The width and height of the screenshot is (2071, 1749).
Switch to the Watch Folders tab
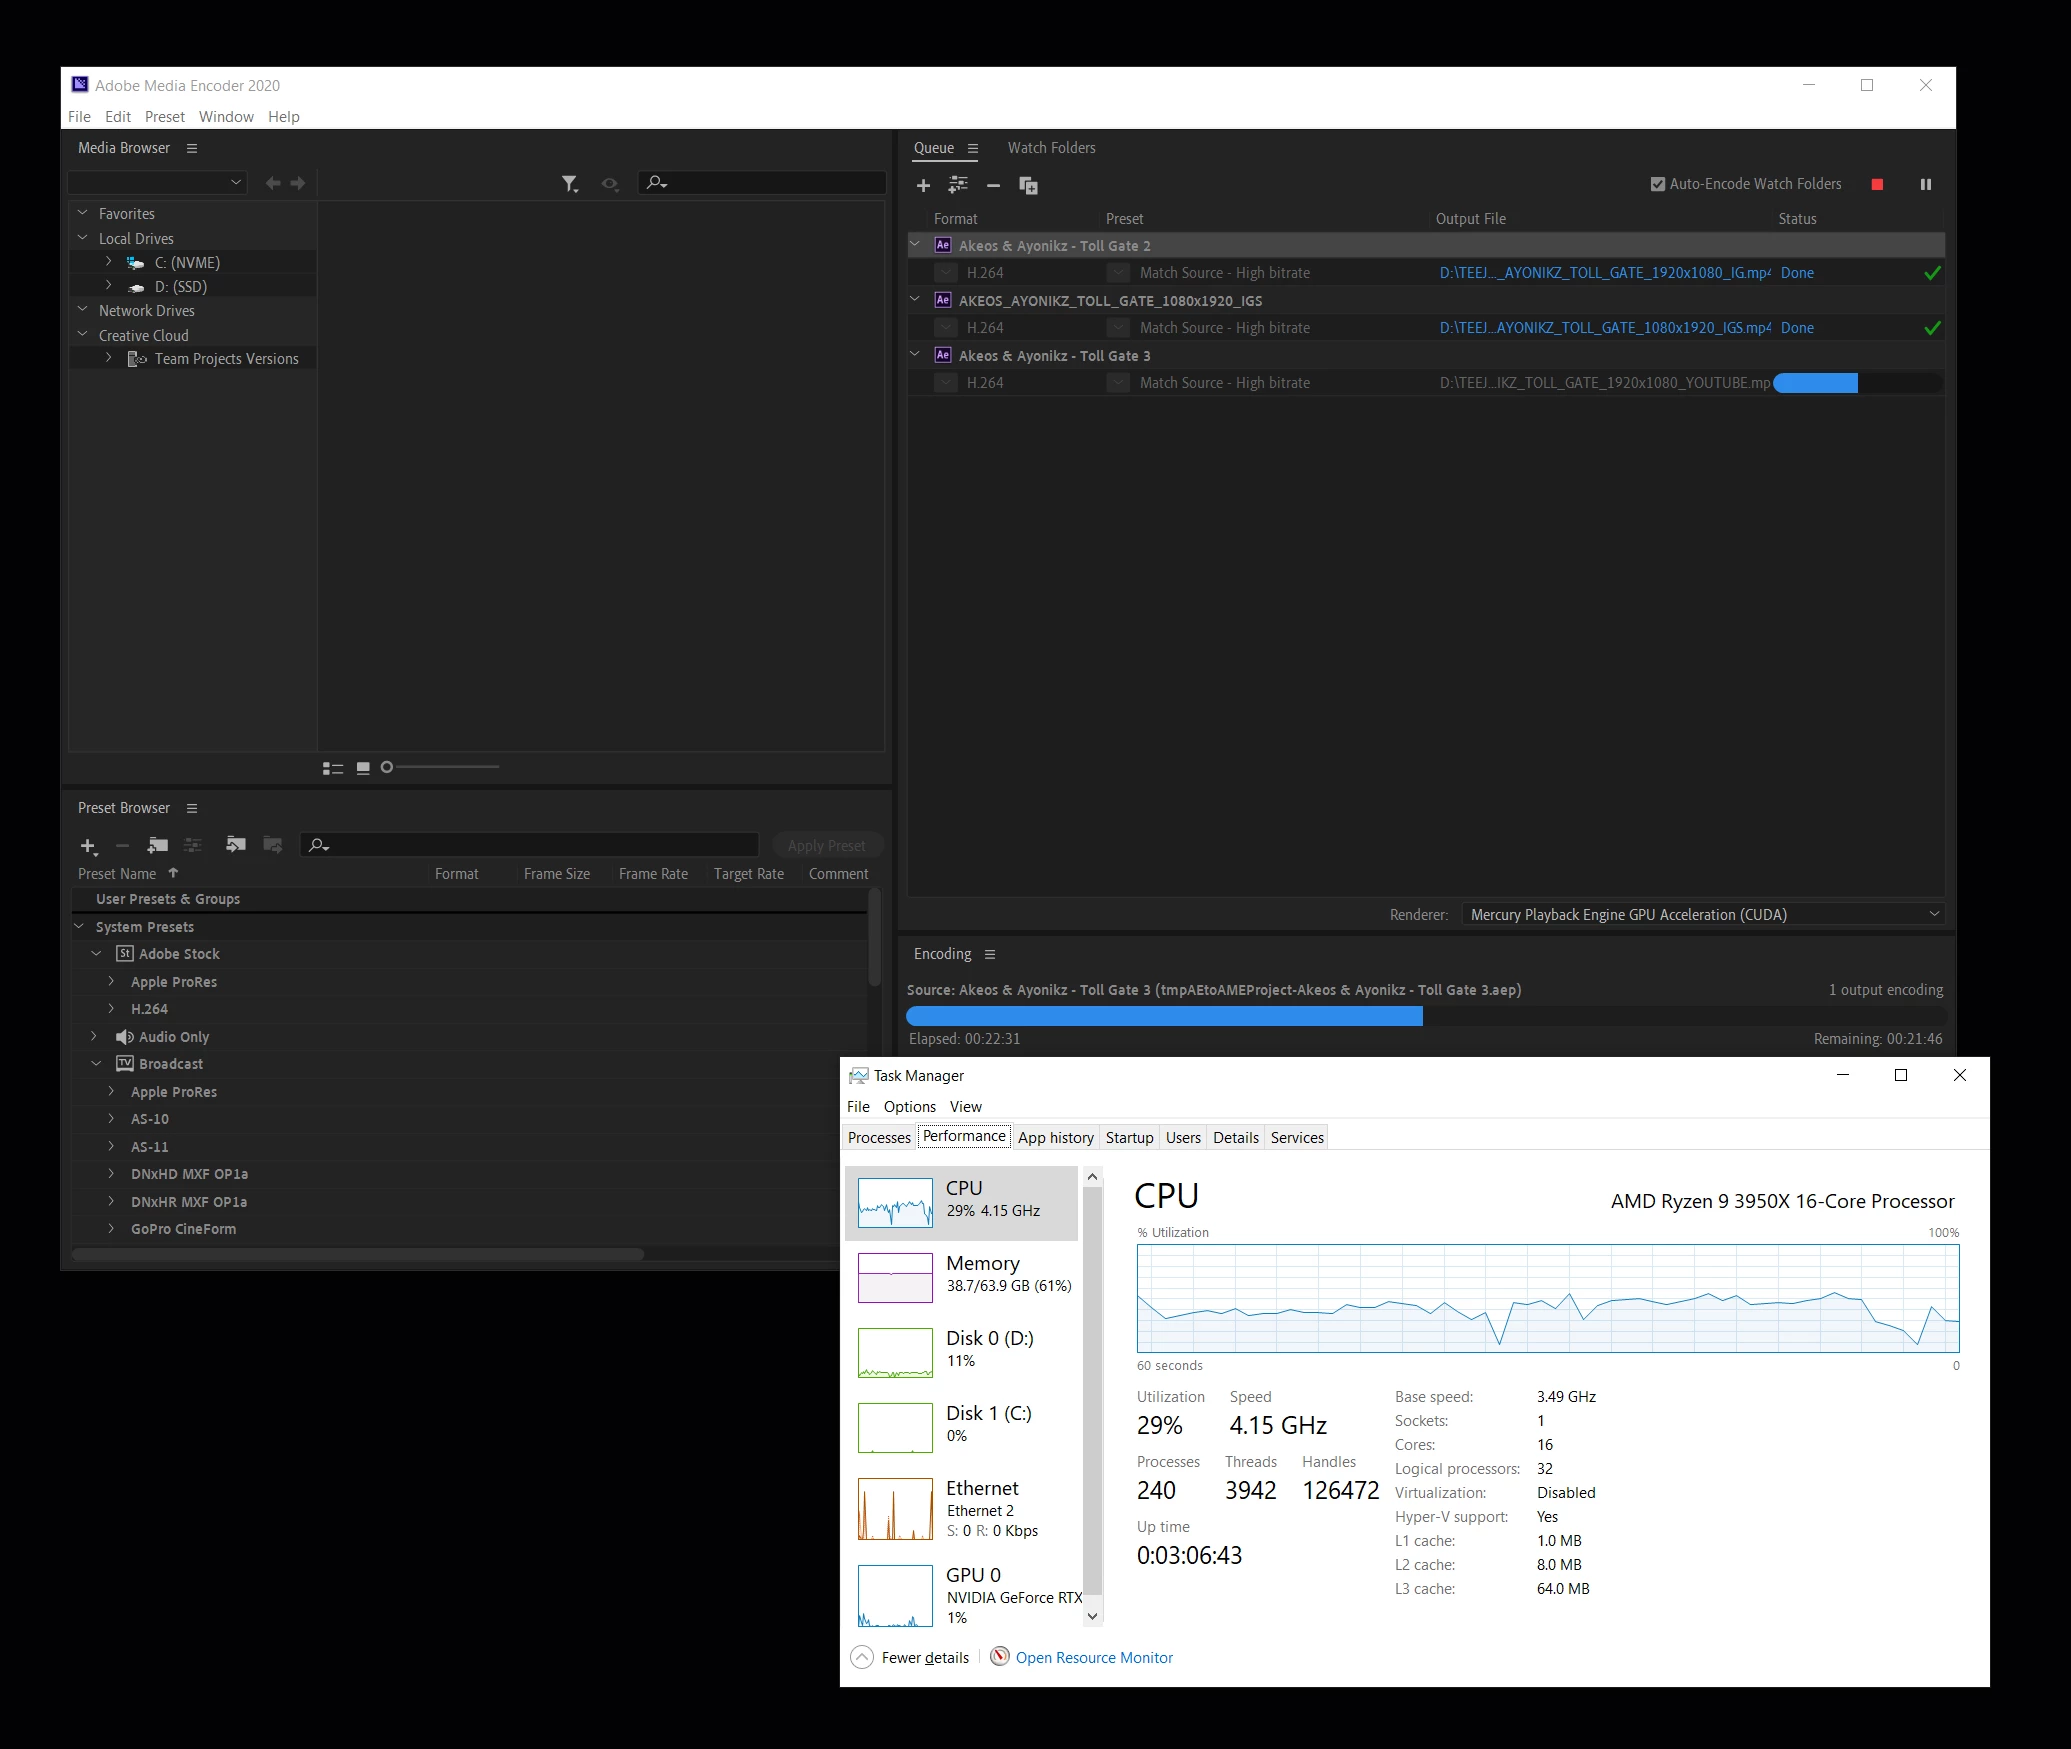pos(1051,148)
